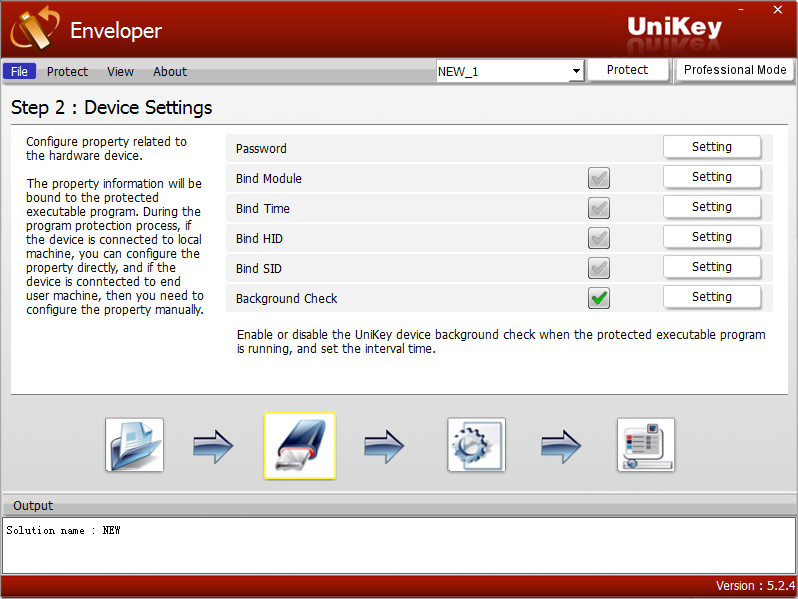Select the USB device settings step icon
This screenshot has width=798, height=599.
pyautogui.click(x=300, y=446)
